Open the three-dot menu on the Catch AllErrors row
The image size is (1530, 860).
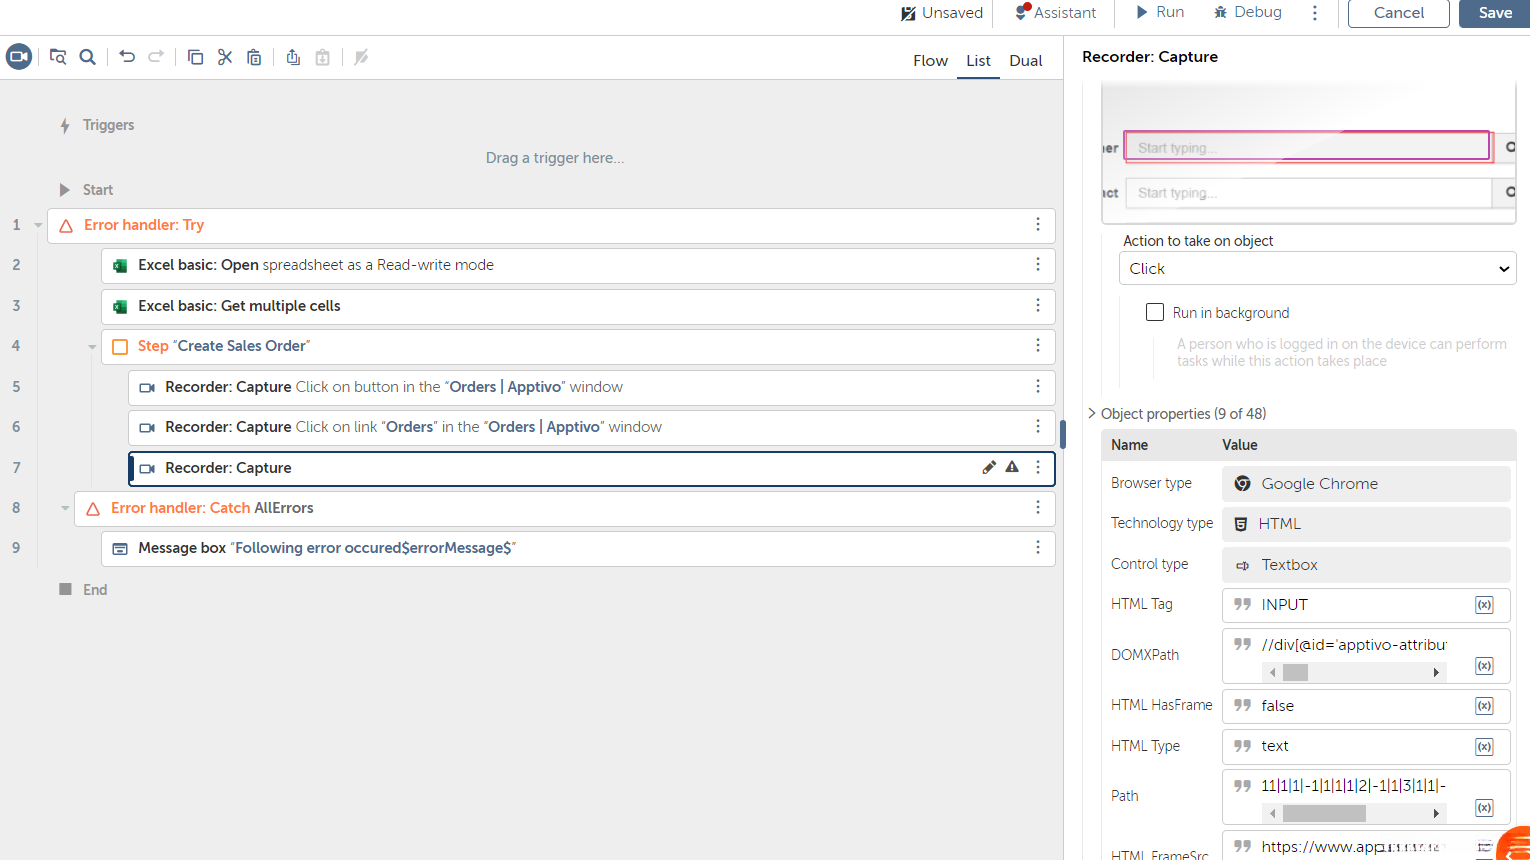click(x=1038, y=508)
